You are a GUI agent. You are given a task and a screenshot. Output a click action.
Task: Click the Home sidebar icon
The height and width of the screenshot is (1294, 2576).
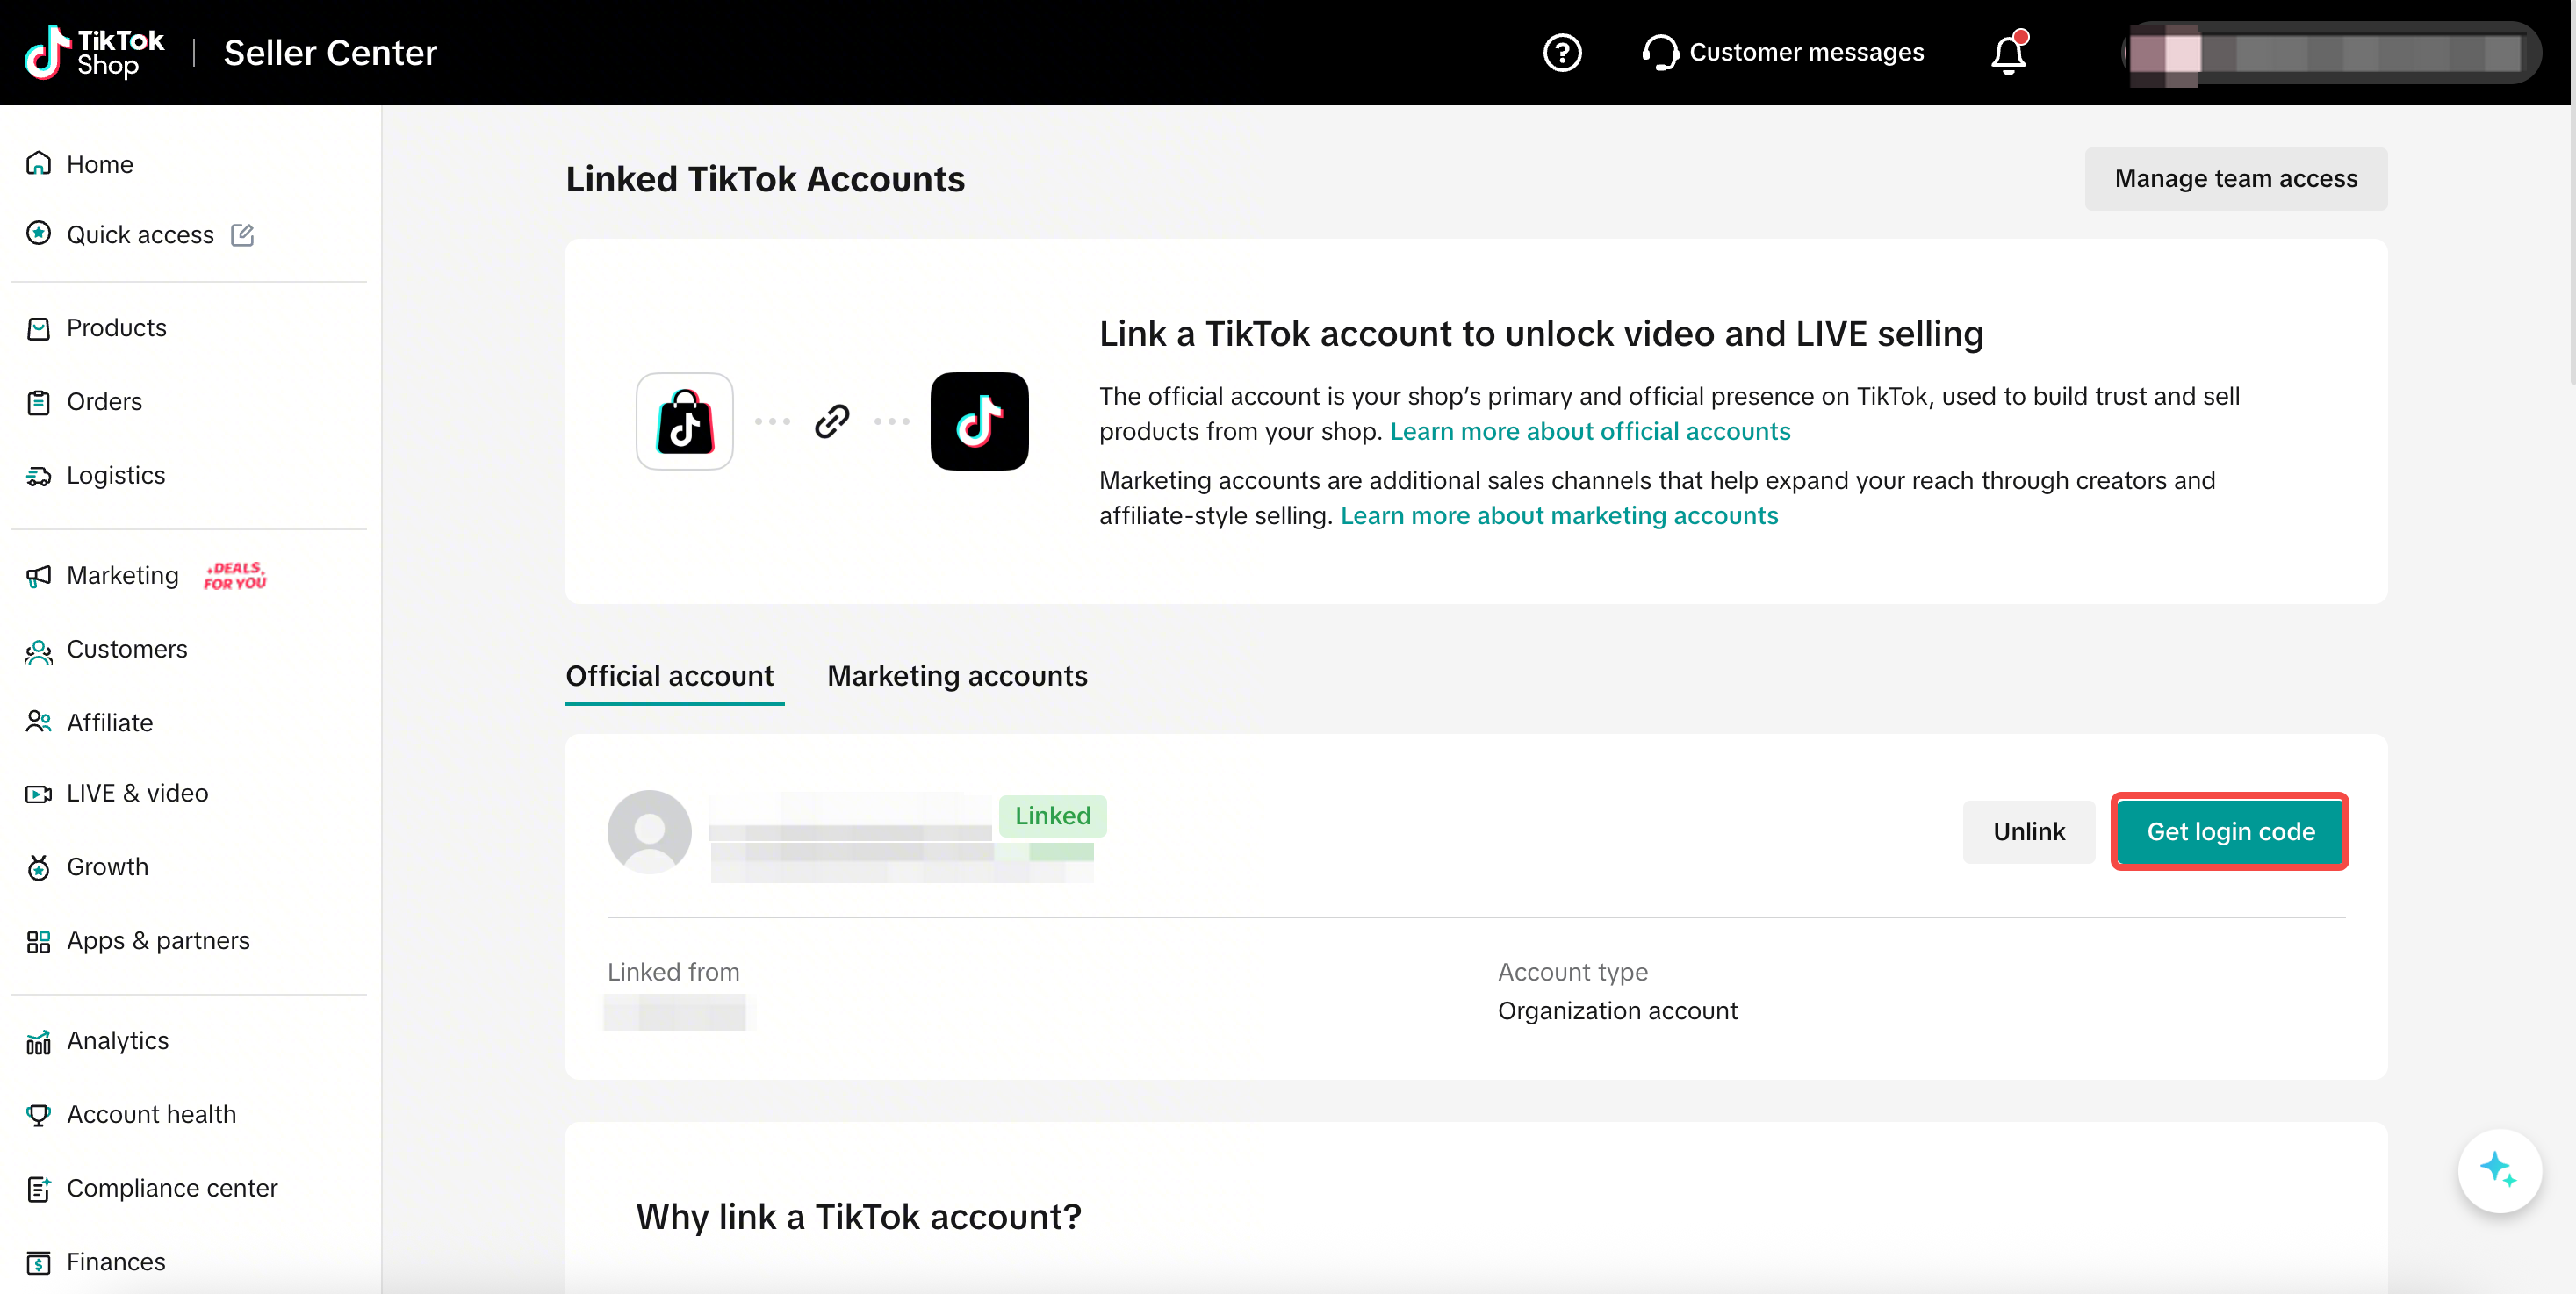pos(38,163)
